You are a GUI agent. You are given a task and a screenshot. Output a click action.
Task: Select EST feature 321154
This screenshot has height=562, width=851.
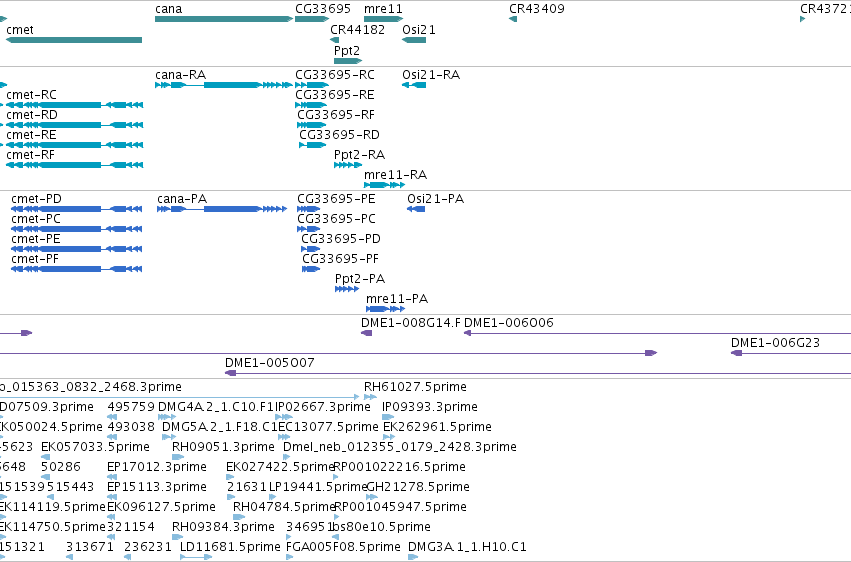pos(111,538)
